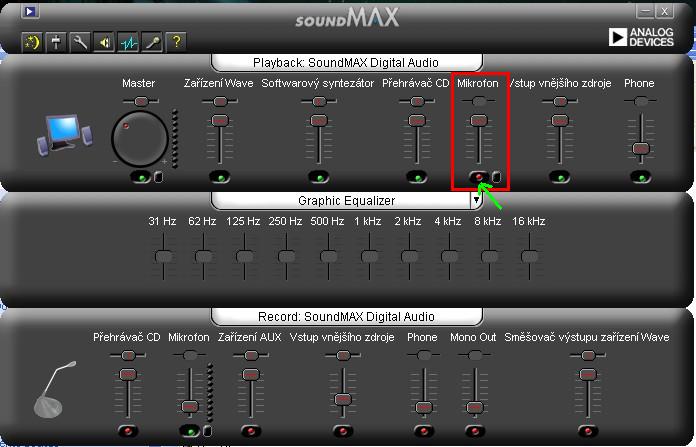This screenshot has height=447, width=696.
Task: Click the 'Směšovač výstupu zařízení Wave' label
Action: point(587,337)
